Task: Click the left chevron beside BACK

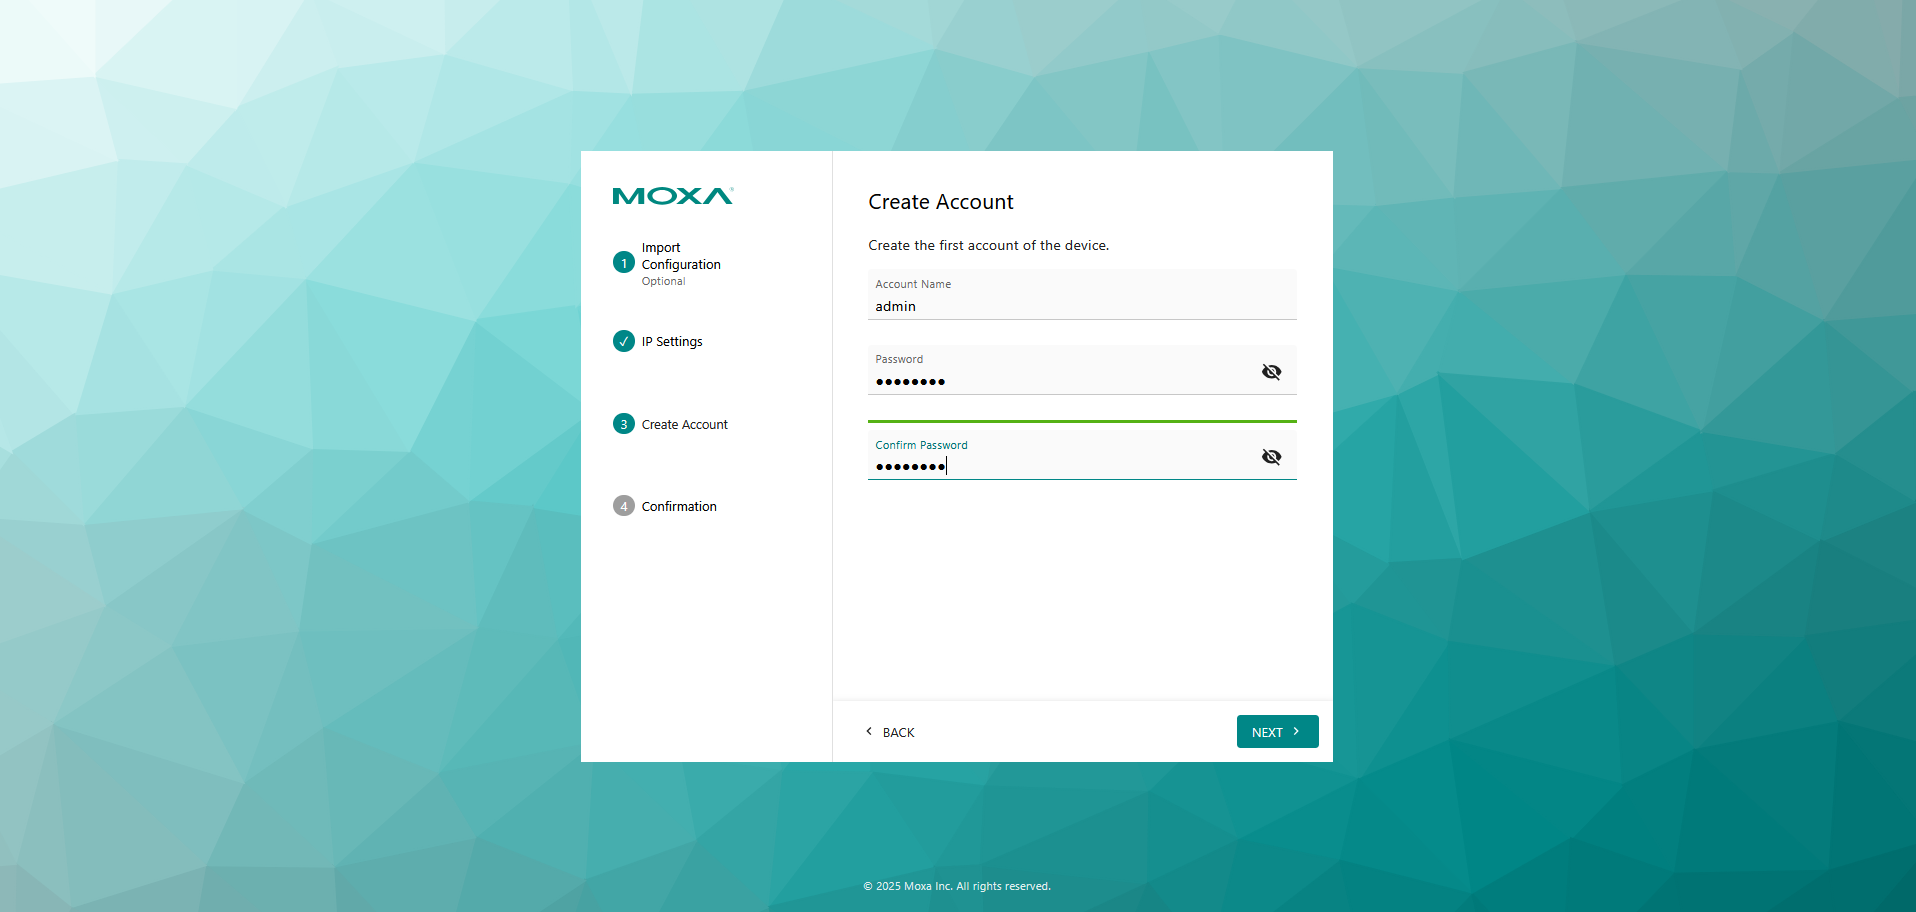Action: (x=869, y=731)
